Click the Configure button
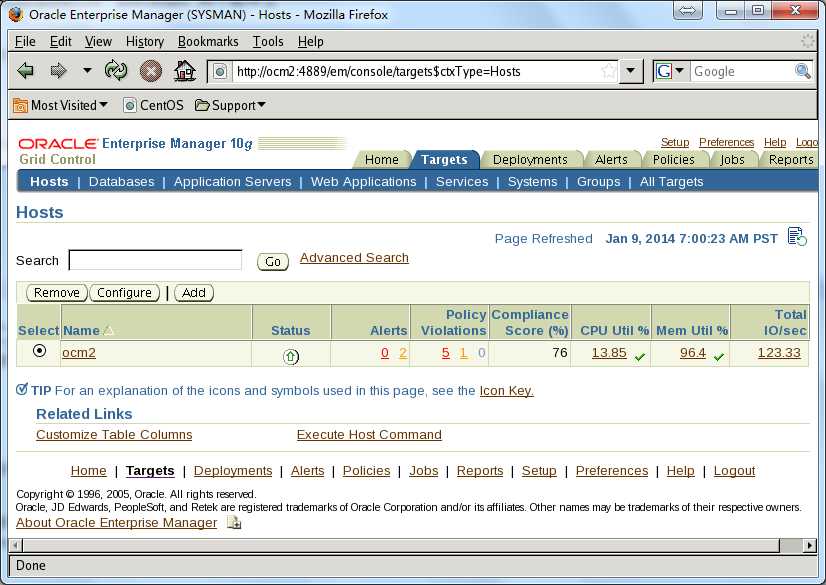This screenshot has width=826, height=585. coord(124,293)
